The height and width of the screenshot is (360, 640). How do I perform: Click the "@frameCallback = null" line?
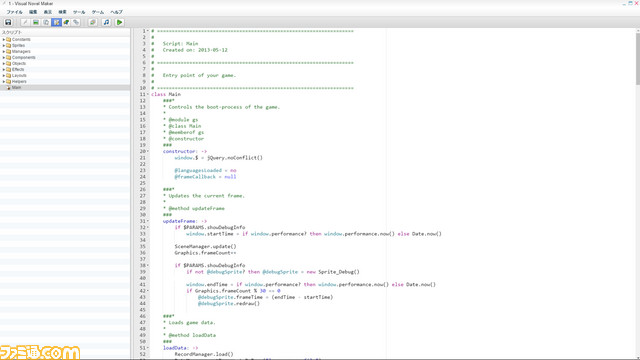(205, 177)
